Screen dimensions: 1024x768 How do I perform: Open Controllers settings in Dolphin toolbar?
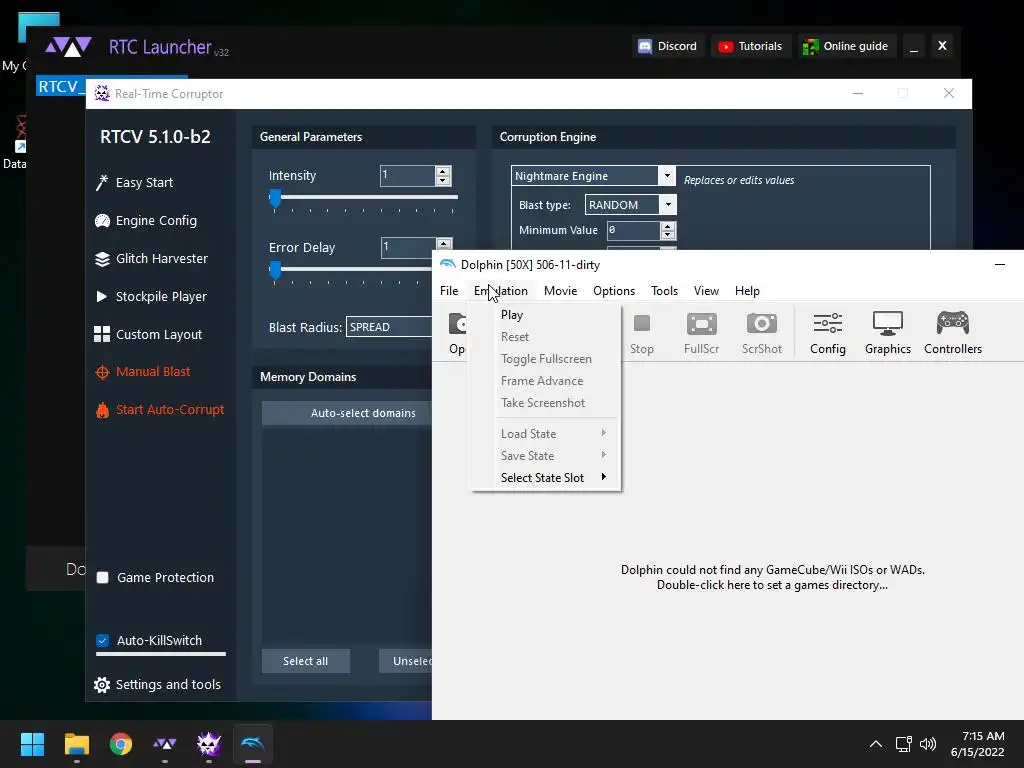pyautogui.click(x=953, y=334)
